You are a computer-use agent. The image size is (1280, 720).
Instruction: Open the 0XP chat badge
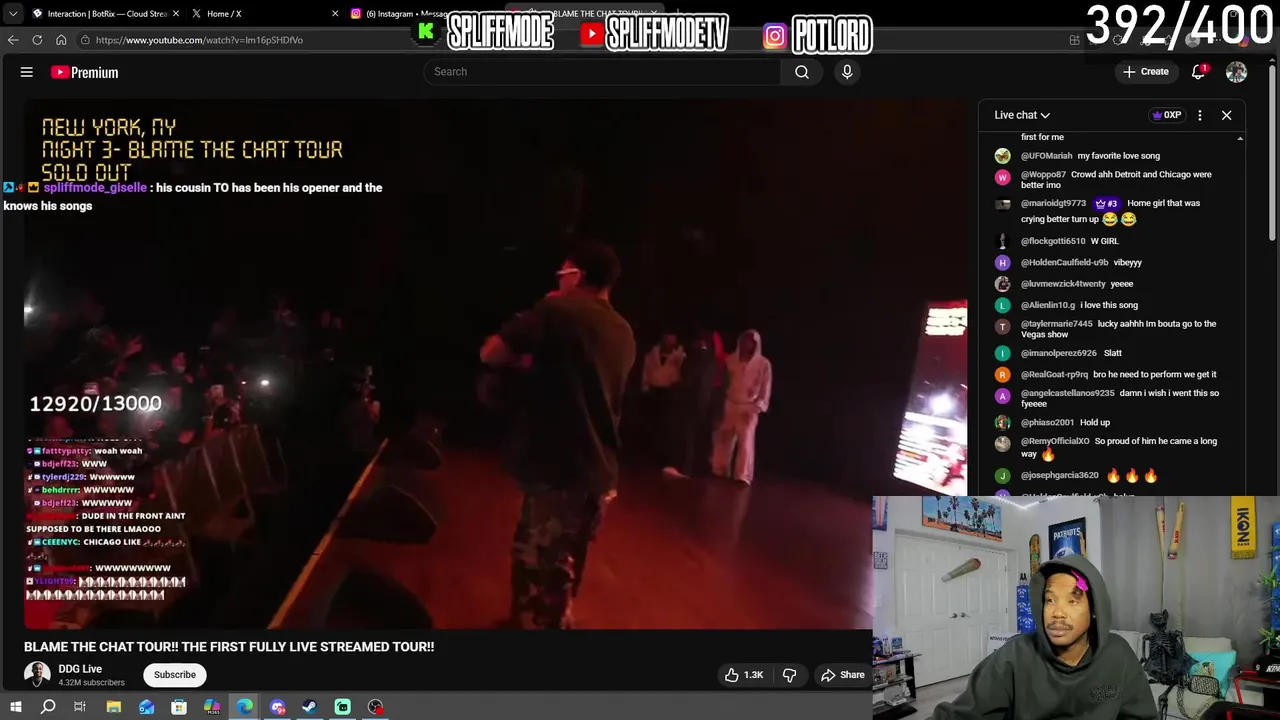click(1167, 115)
